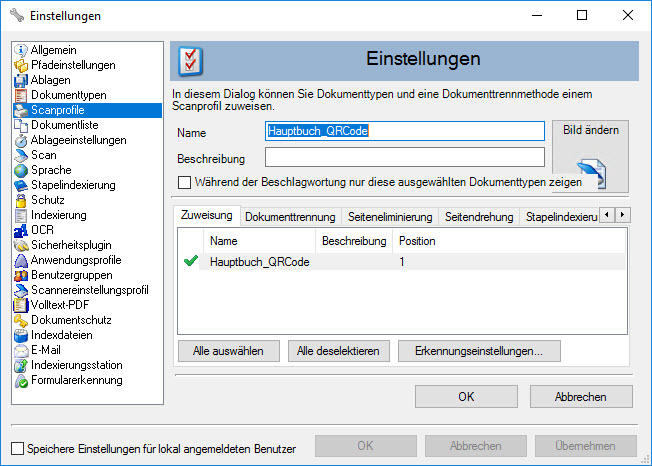The width and height of the screenshot is (652, 466).
Task: Open the Seitendrehung tab
Action: coord(479,217)
